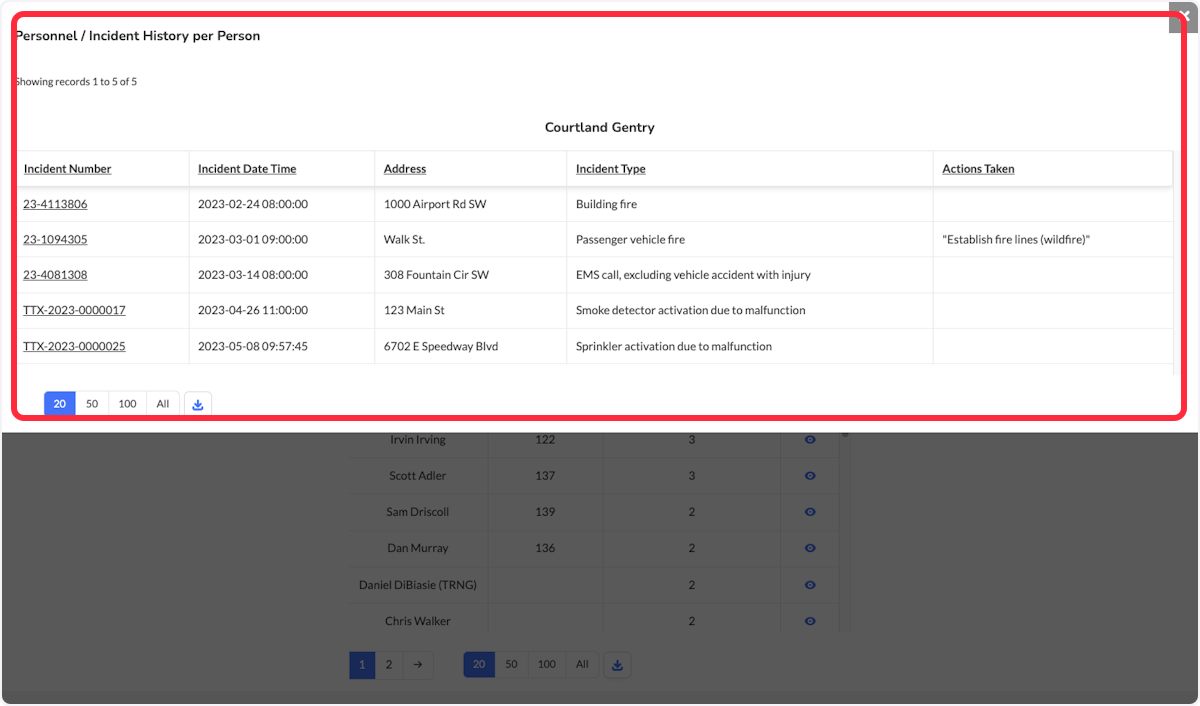Sort by Incident Type column
1200x706 pixels.
(x=611, y=169)
